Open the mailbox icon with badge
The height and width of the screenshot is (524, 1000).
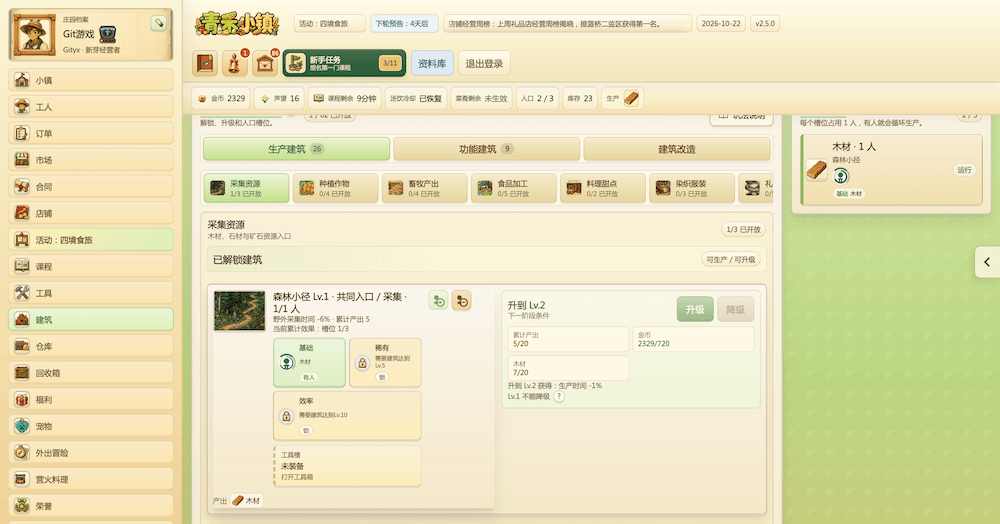(x=265, y=63)
